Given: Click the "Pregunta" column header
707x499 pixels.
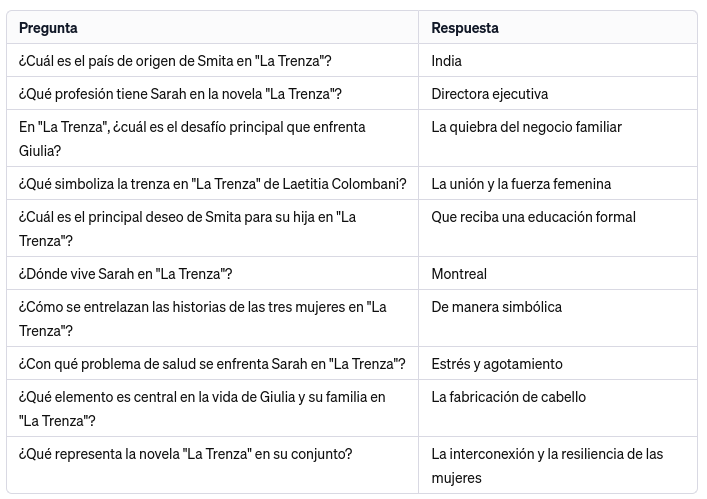Looking at the screenshot, I should [48, 28].
